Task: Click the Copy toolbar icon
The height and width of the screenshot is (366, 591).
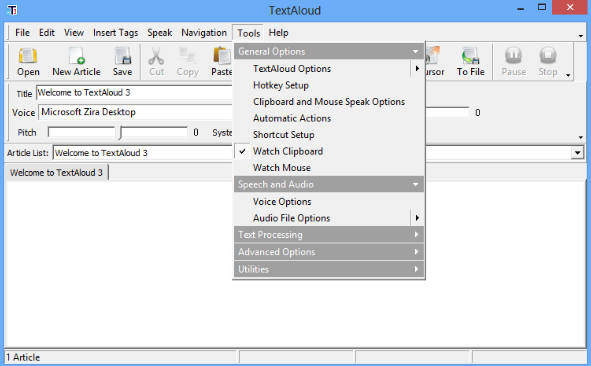Action: point(187,56)
